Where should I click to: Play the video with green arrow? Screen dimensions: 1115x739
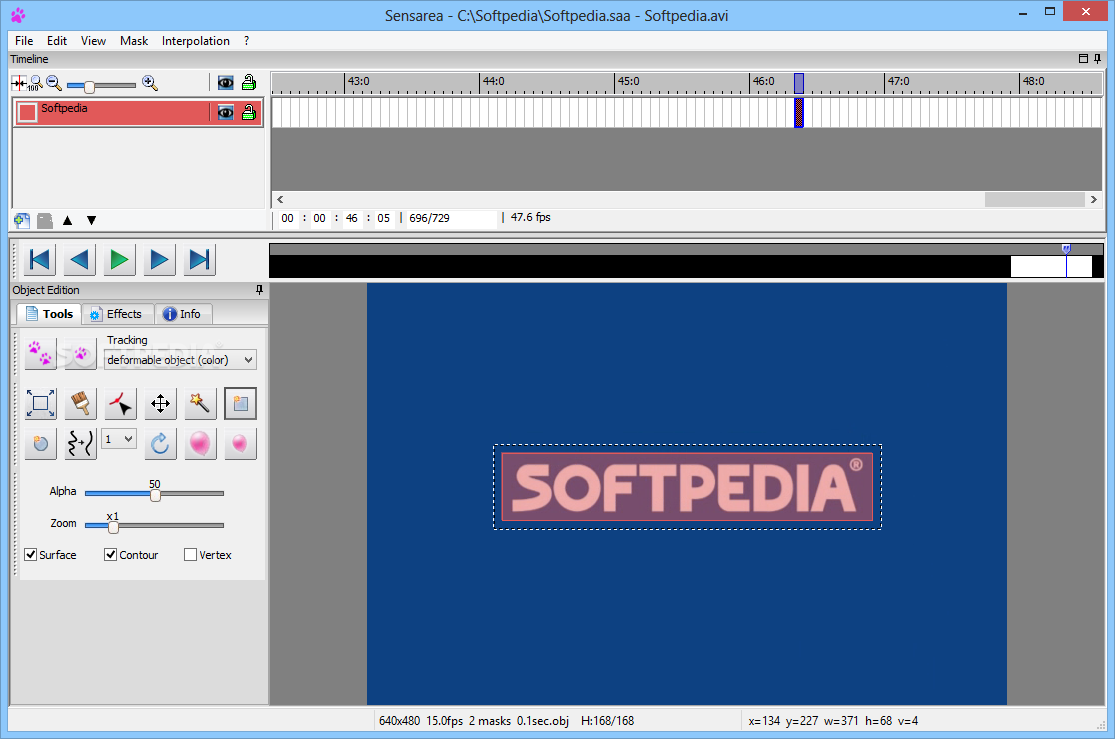119,260
